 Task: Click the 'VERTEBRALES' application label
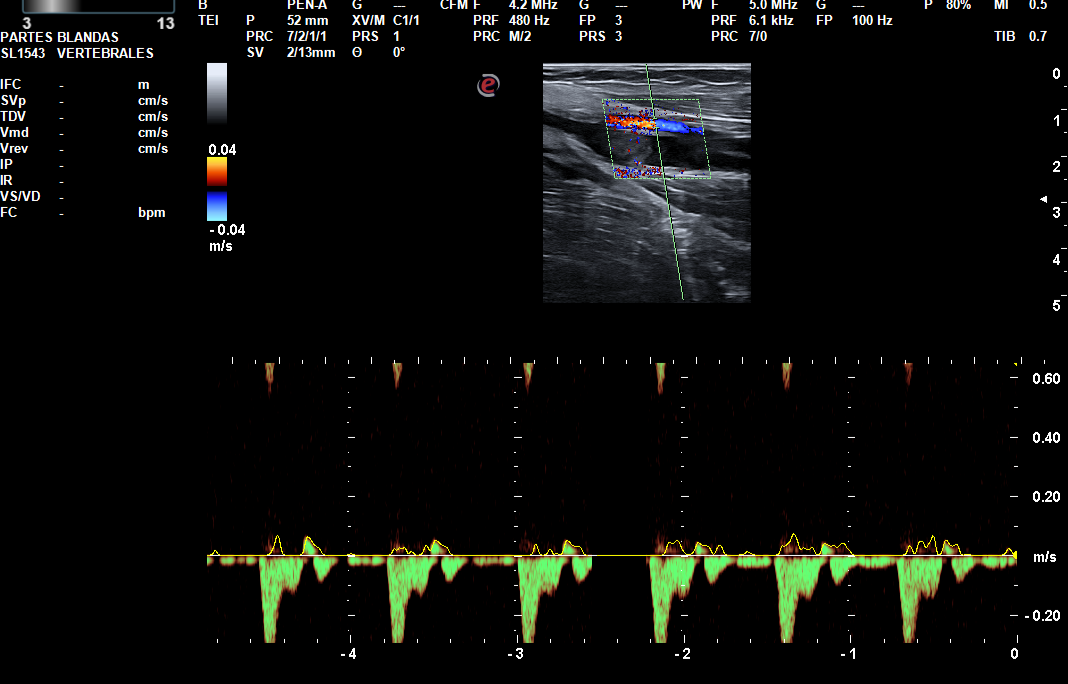(x=105, y=53)
